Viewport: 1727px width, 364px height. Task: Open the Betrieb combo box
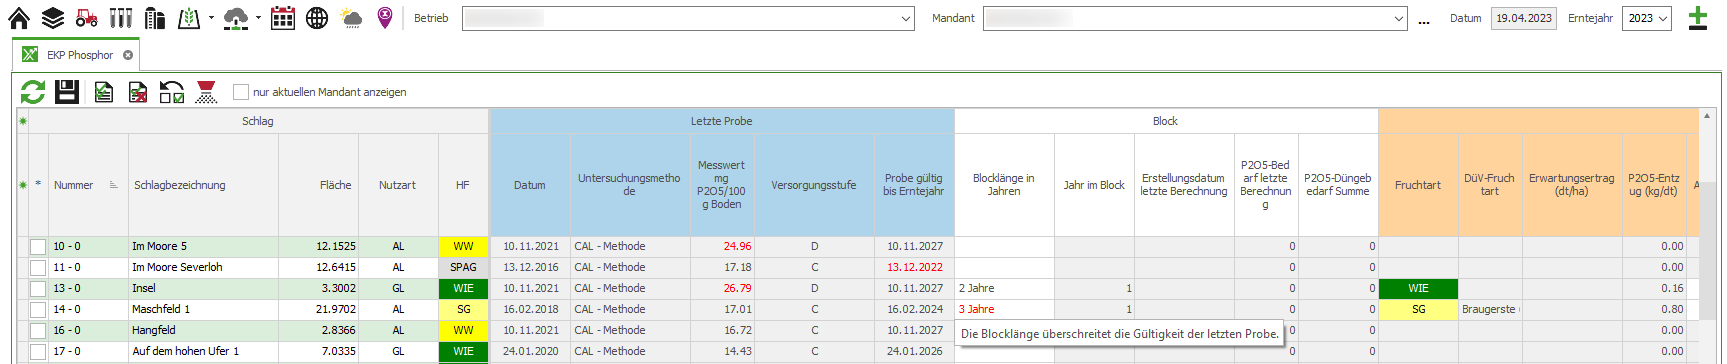coord(688,18)
